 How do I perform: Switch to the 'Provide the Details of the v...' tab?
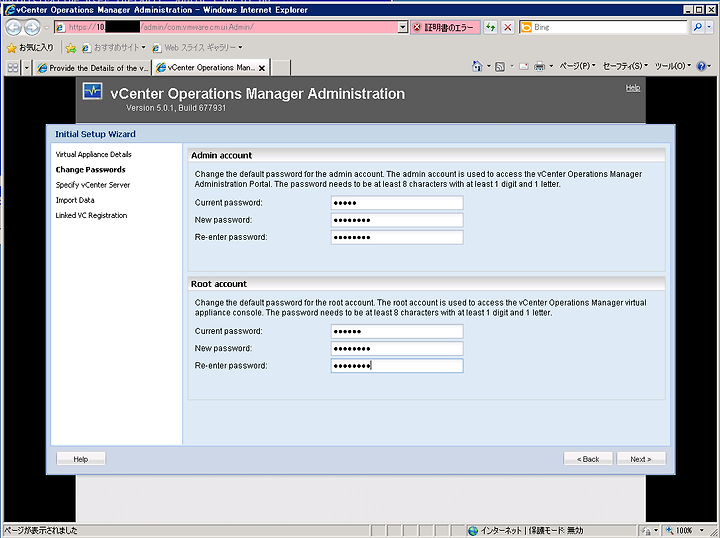[x=92, y=68]
